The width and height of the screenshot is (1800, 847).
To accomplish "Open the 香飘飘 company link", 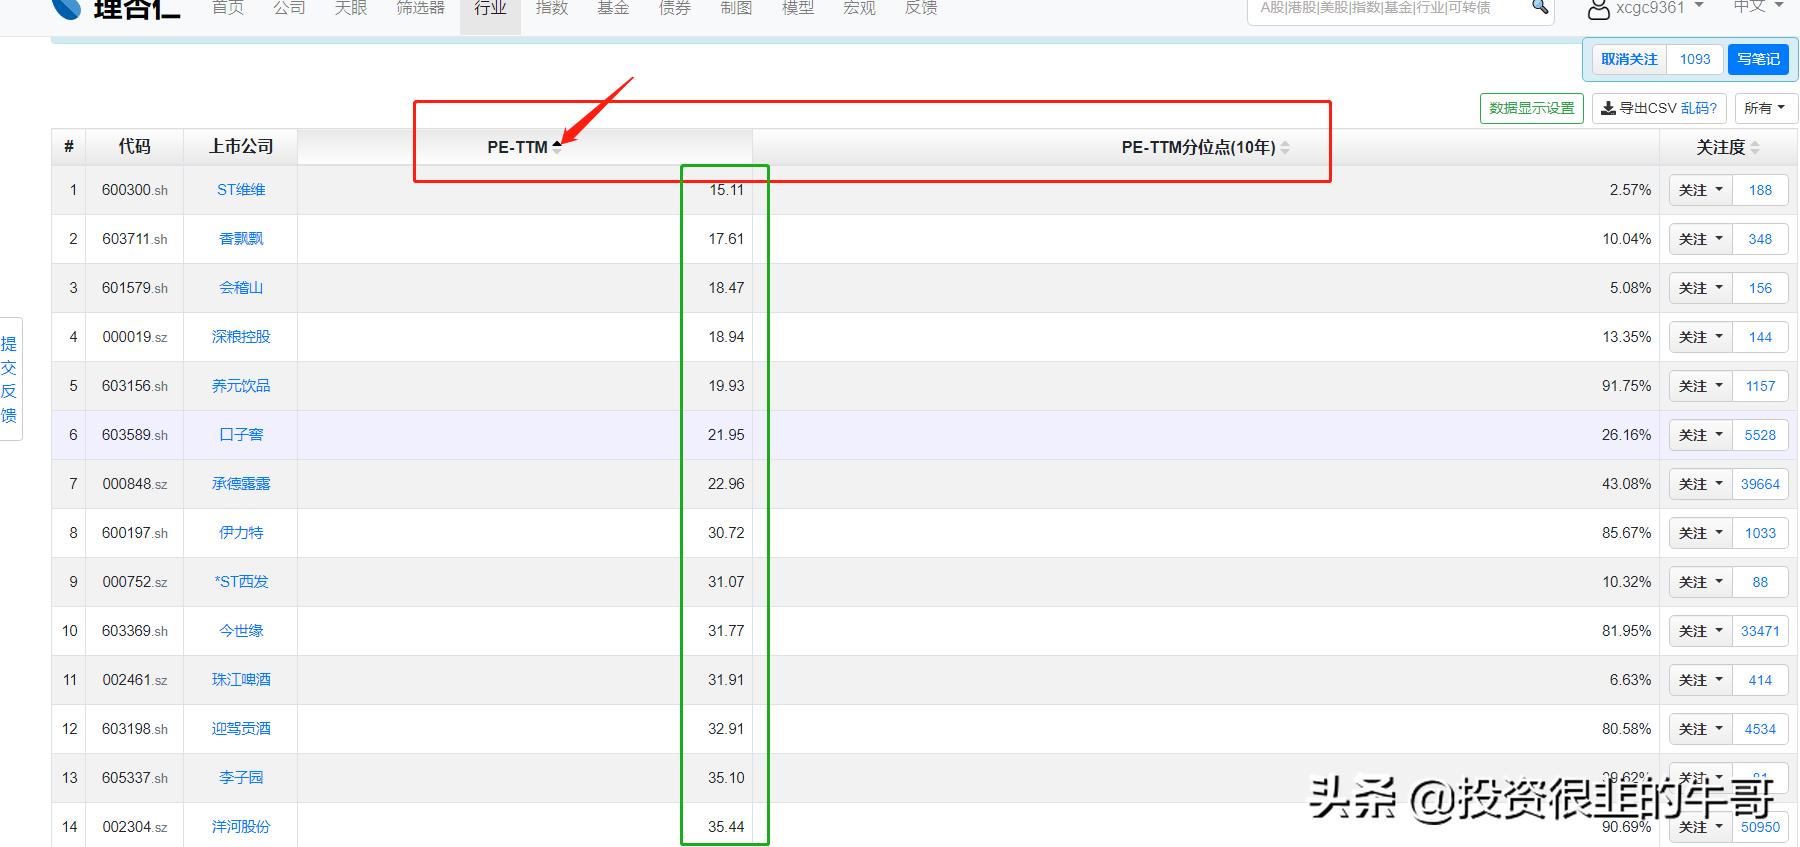I will coord(241,239).
